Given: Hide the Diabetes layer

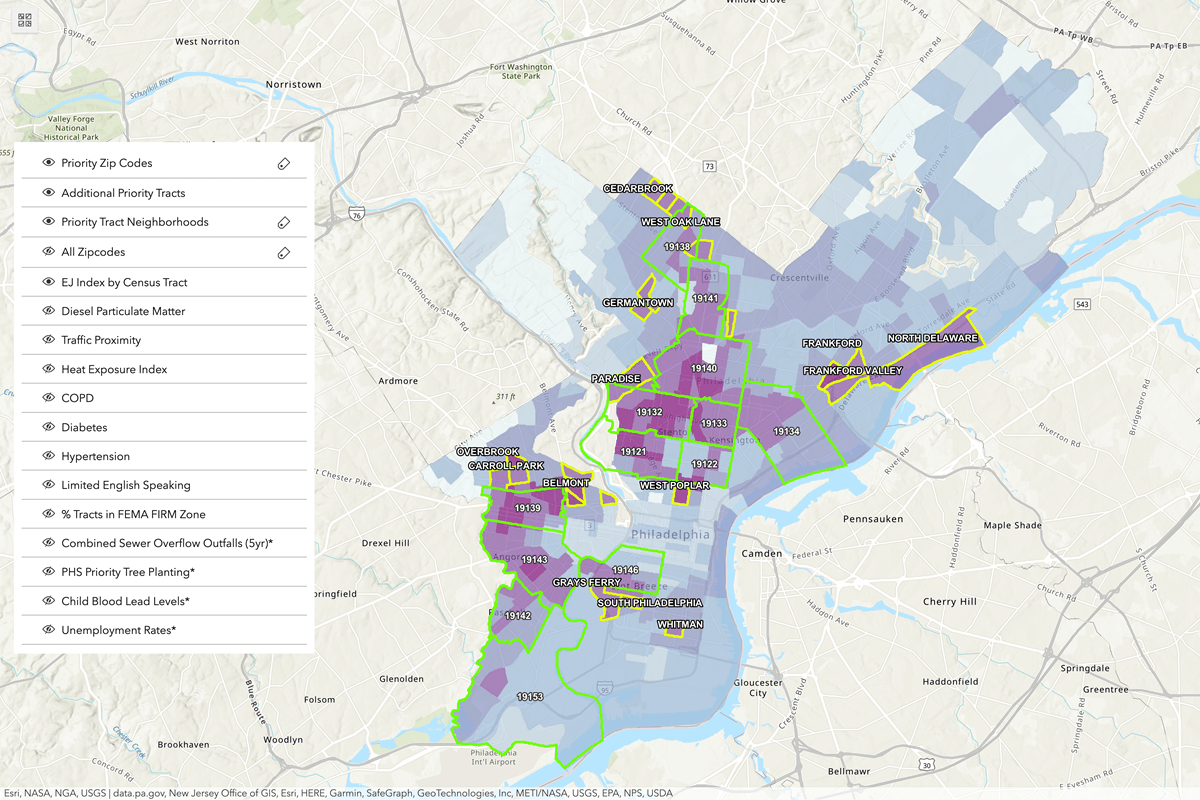Looking at the screenshot, I should (x=47, y=427).
